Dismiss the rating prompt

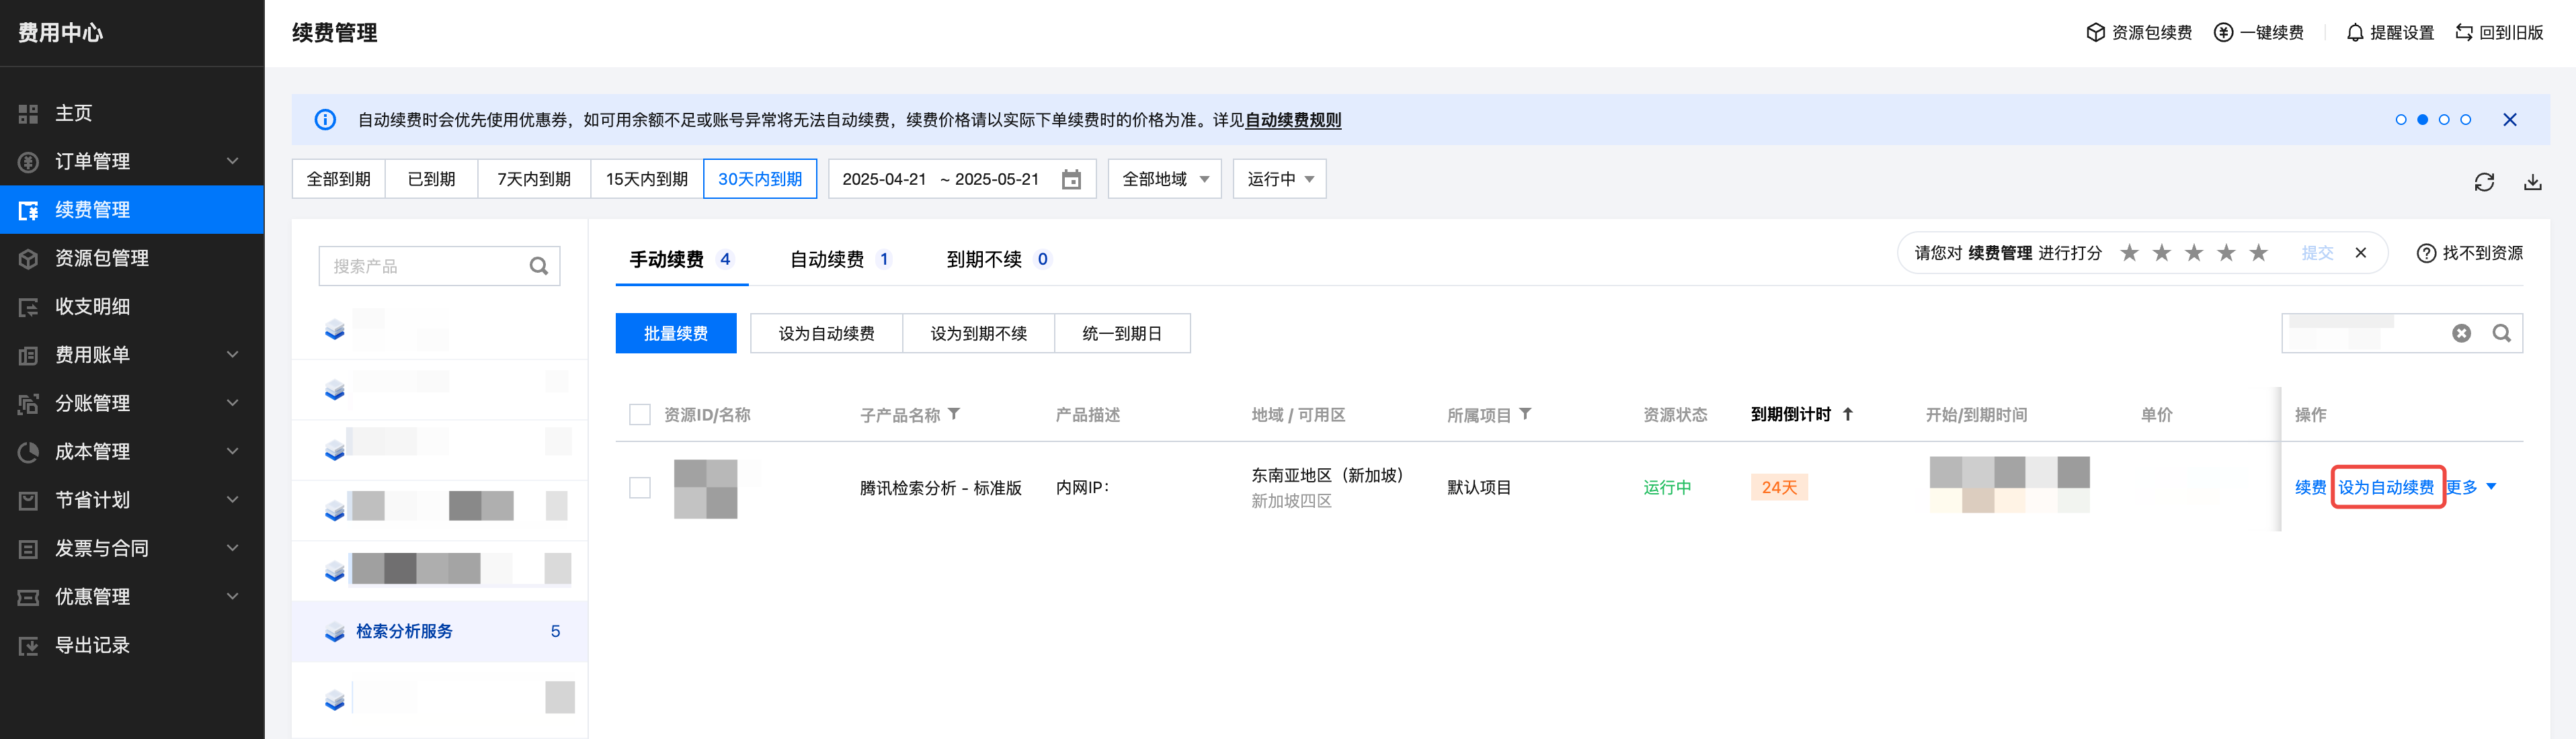pos(2360,253)
